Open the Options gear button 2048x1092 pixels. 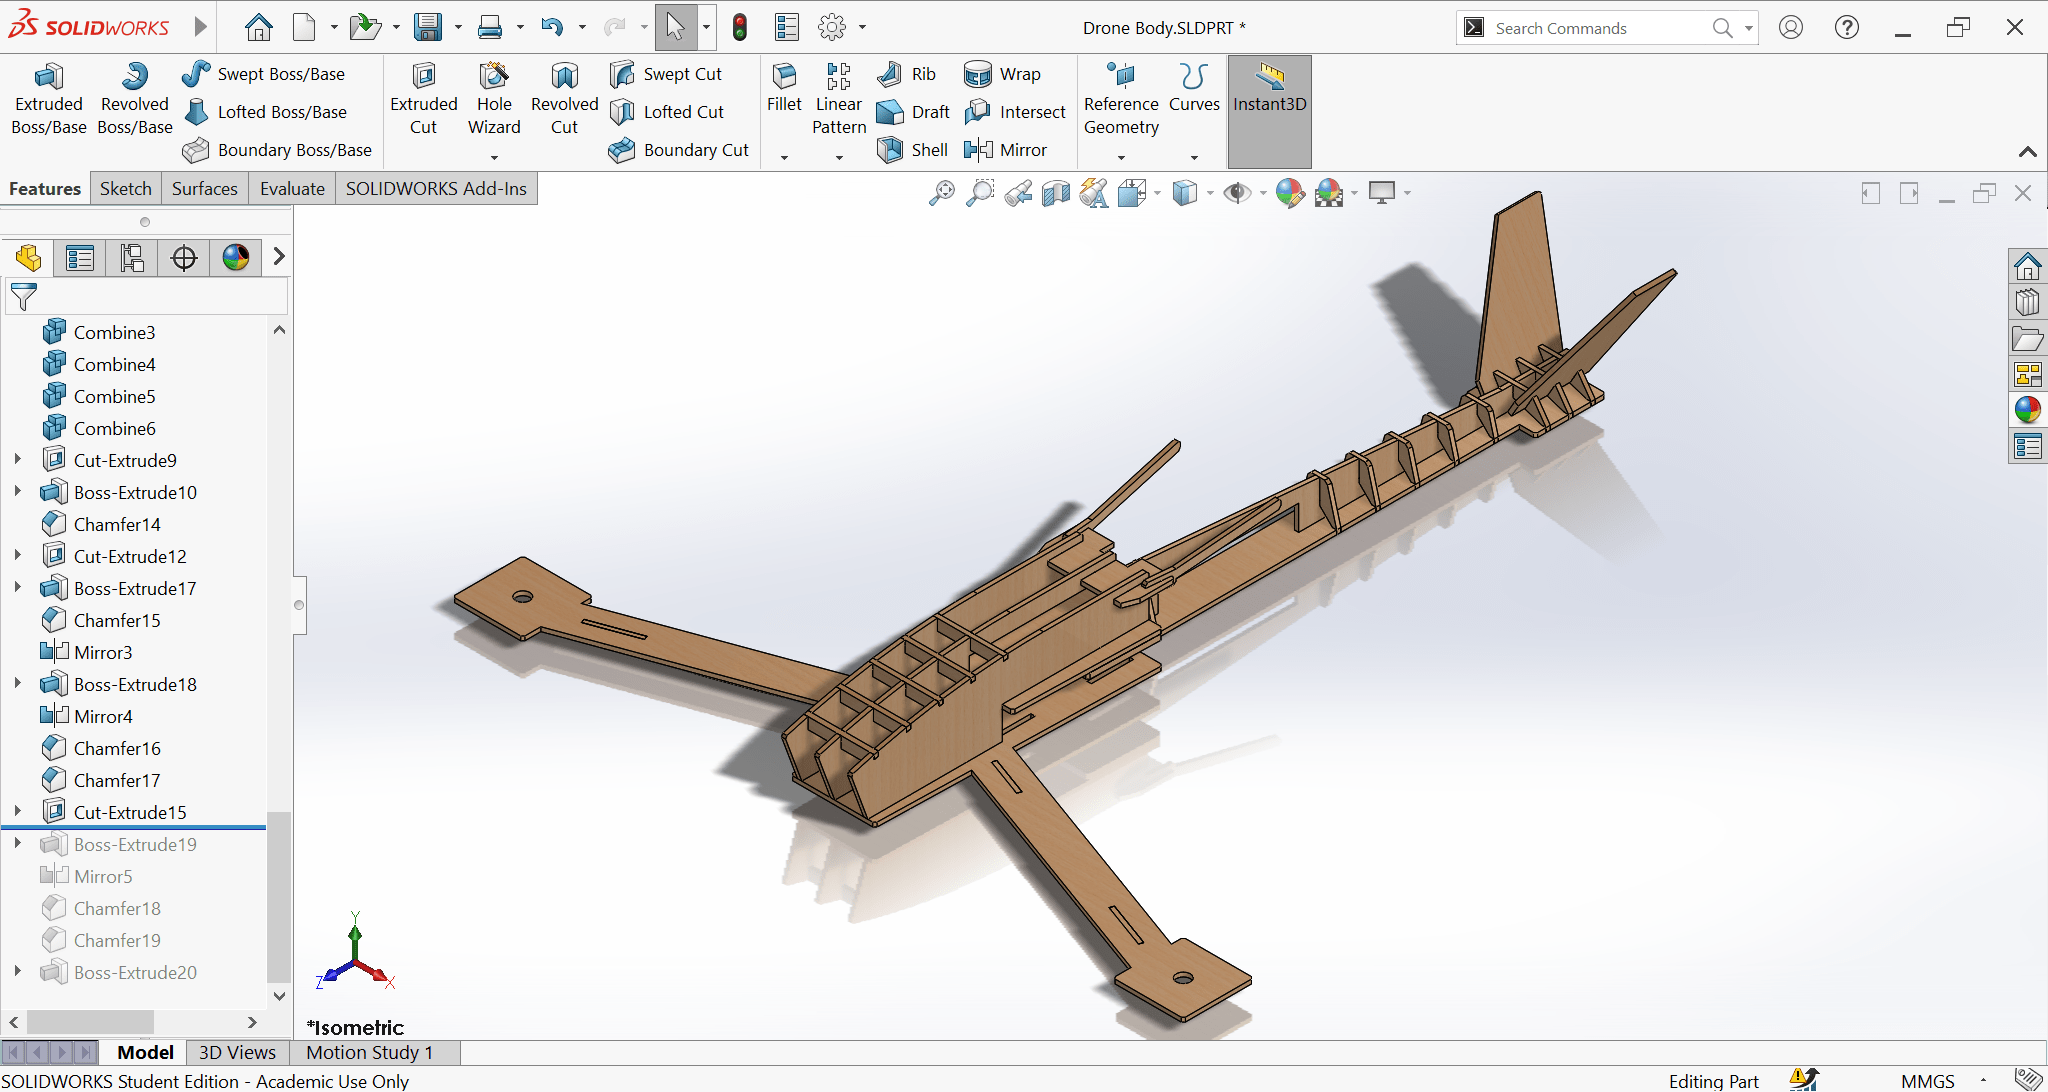click(x=832, y=27)
